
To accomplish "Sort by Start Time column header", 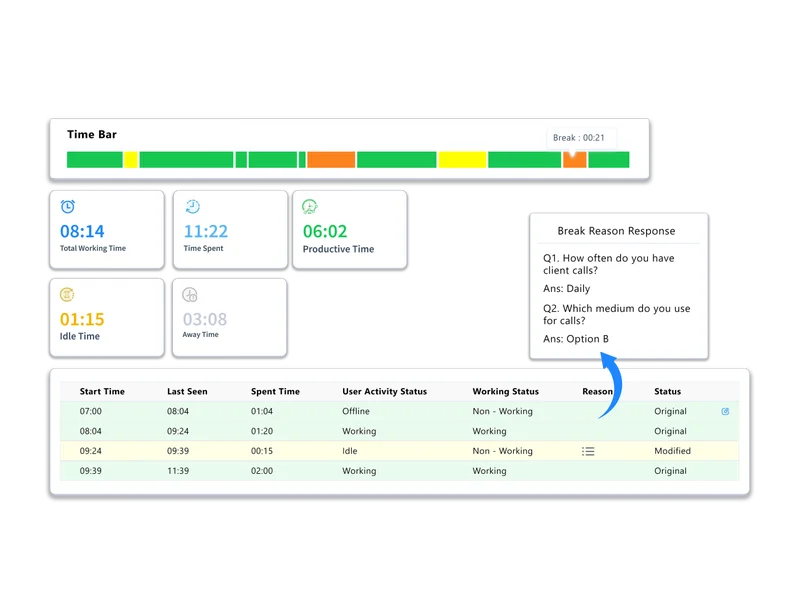I will pos(102,391).
